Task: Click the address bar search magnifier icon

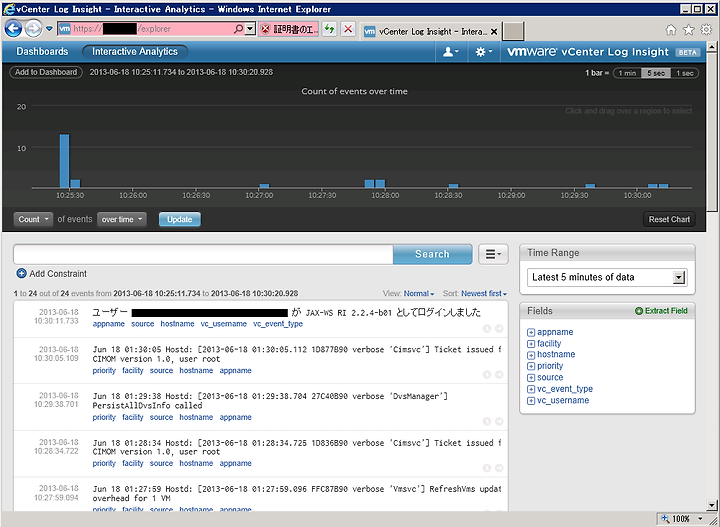Action: (238, 29)
